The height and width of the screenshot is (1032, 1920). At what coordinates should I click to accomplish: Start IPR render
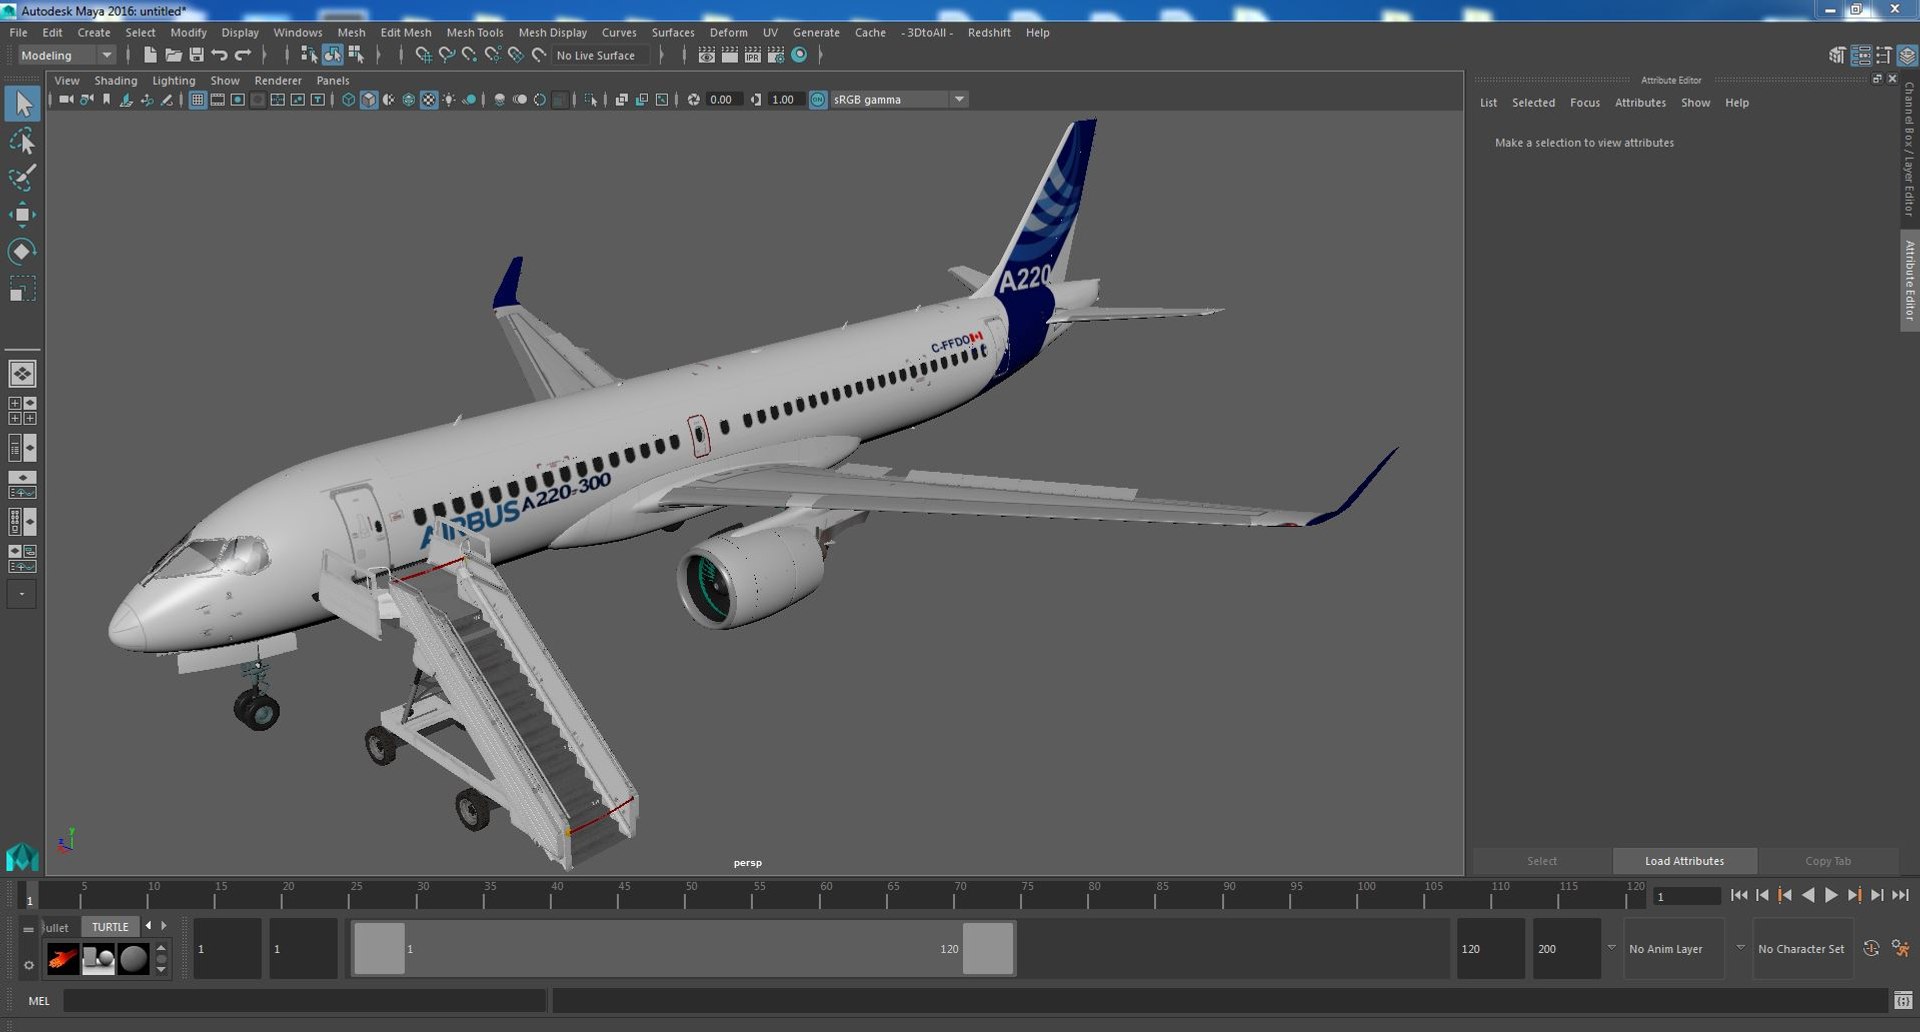point(752,55)
